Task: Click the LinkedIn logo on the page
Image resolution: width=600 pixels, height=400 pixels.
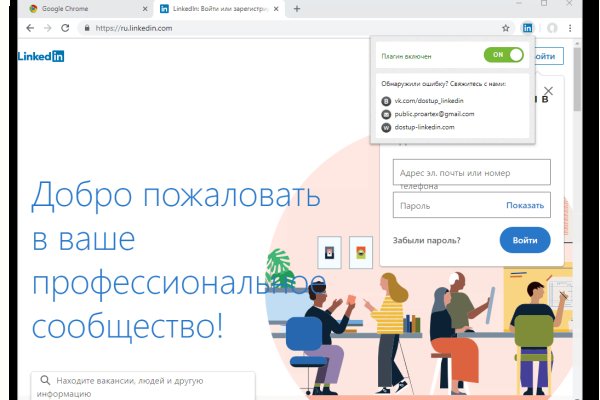Action: pyautogui.click(x=41, y=57)
